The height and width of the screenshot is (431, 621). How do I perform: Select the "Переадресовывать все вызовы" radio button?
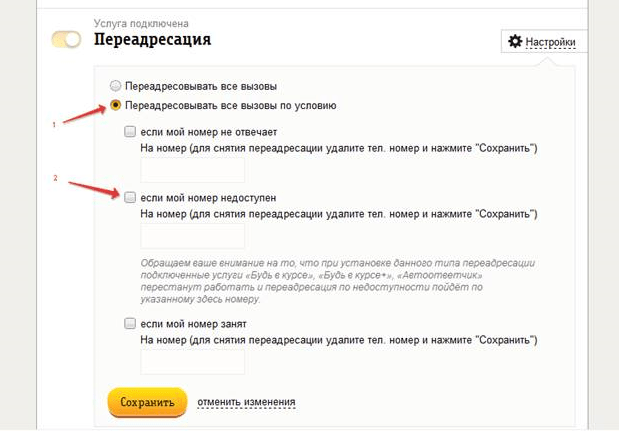(x=117, y=86)
